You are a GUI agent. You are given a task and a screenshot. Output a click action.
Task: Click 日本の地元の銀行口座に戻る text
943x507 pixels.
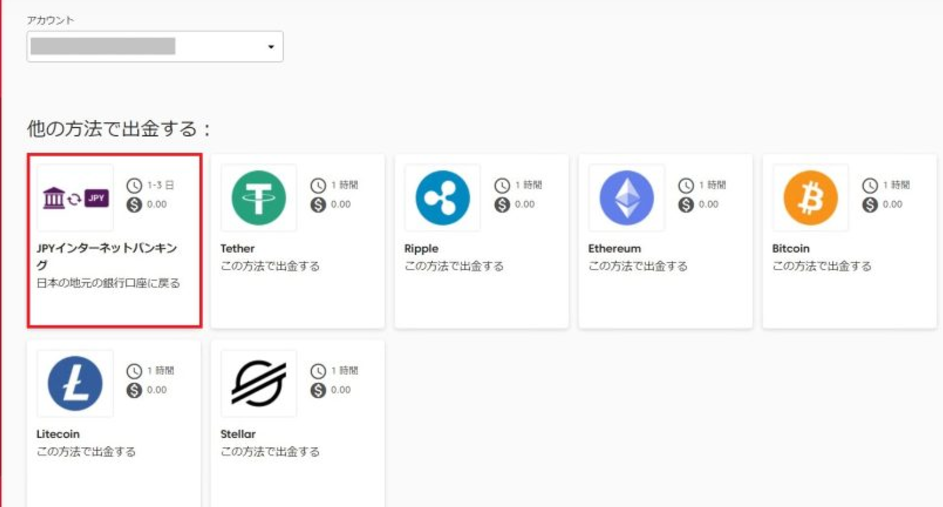pos(108,283)
